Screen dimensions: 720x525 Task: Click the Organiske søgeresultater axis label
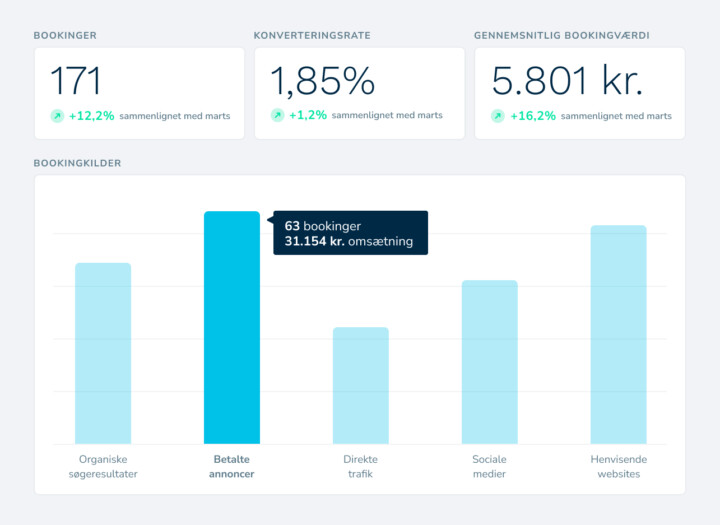click(x=103, y=466)
